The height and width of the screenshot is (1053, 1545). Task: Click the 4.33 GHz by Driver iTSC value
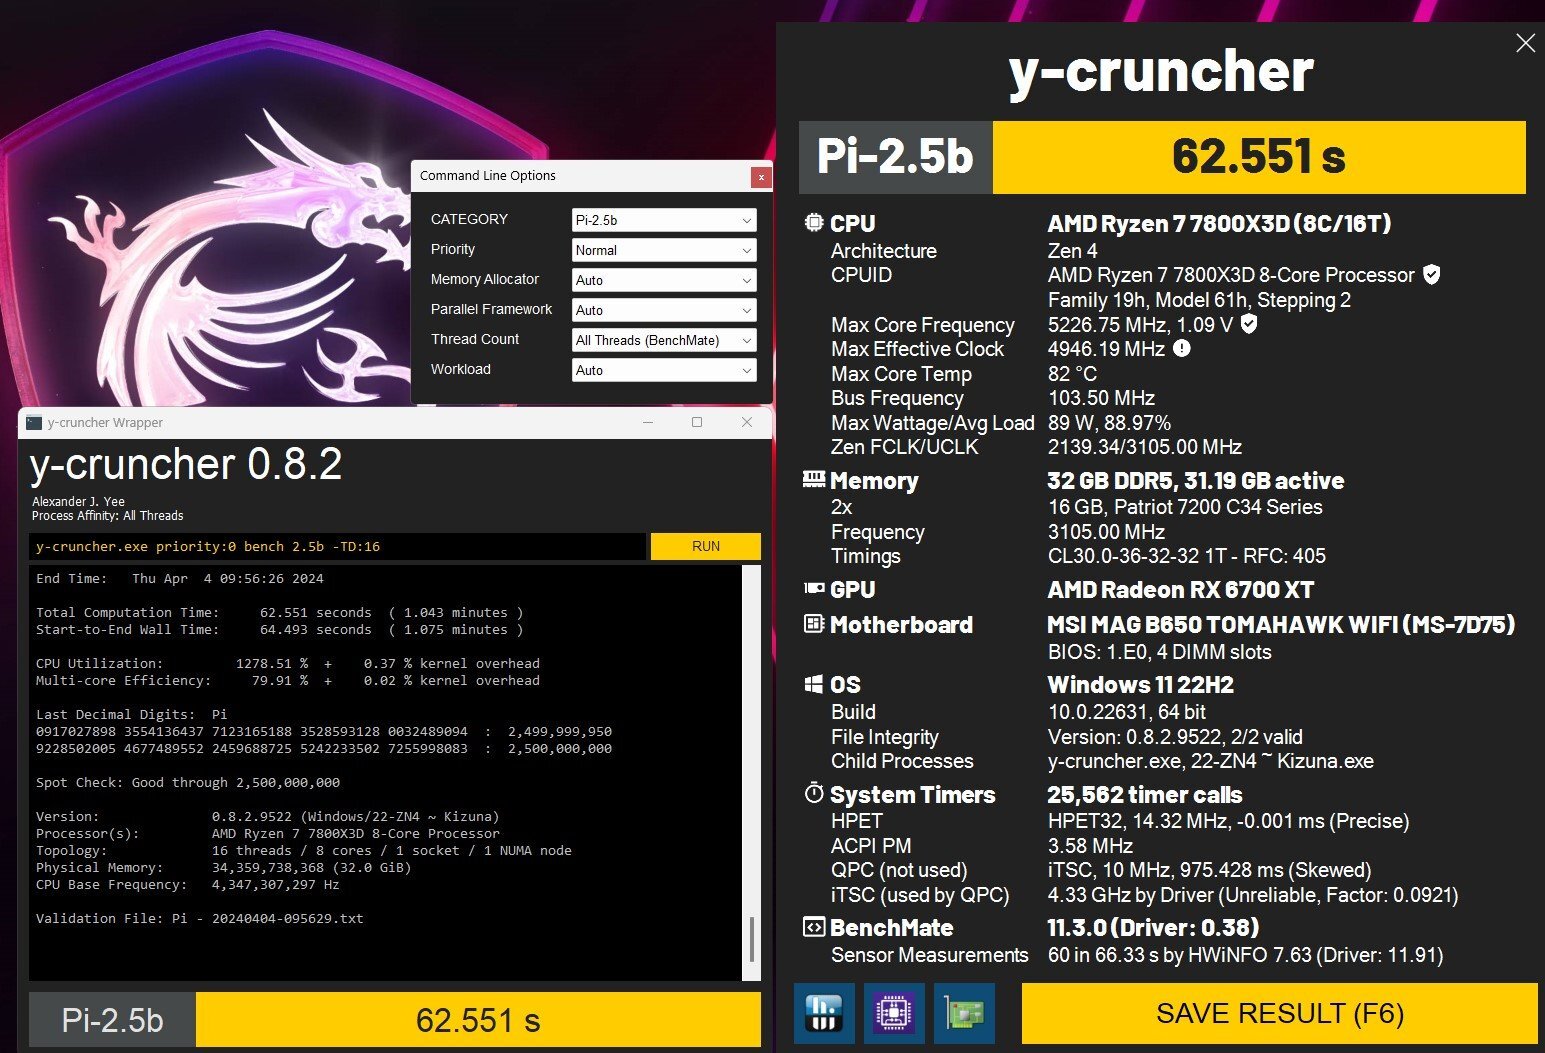coord(1253,894)
